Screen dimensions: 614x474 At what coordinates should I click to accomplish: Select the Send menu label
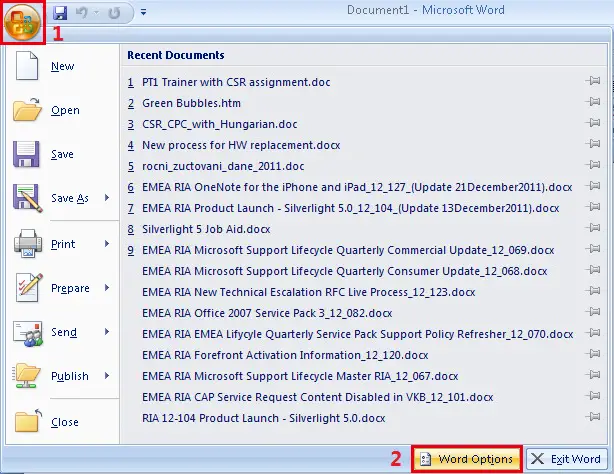coord(64,332)
